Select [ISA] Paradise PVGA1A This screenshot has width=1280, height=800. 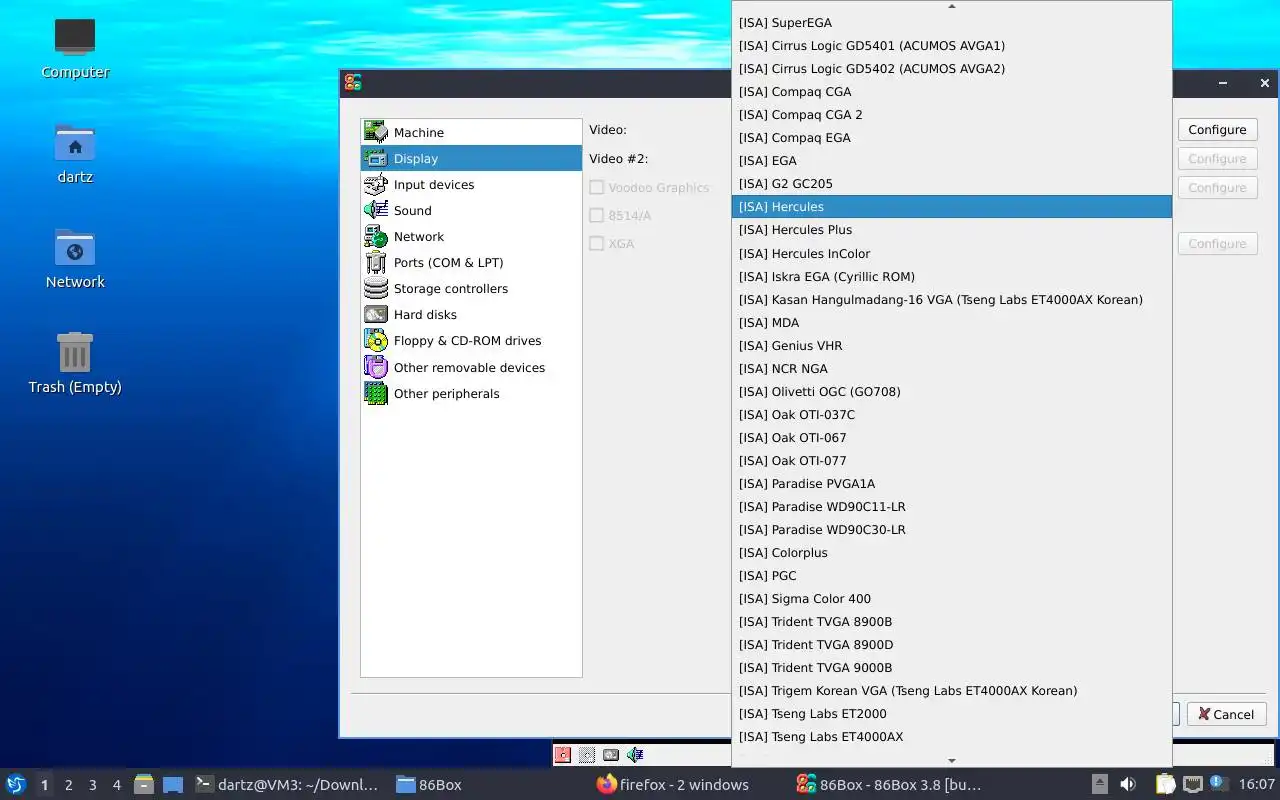(x=952, y=483)
